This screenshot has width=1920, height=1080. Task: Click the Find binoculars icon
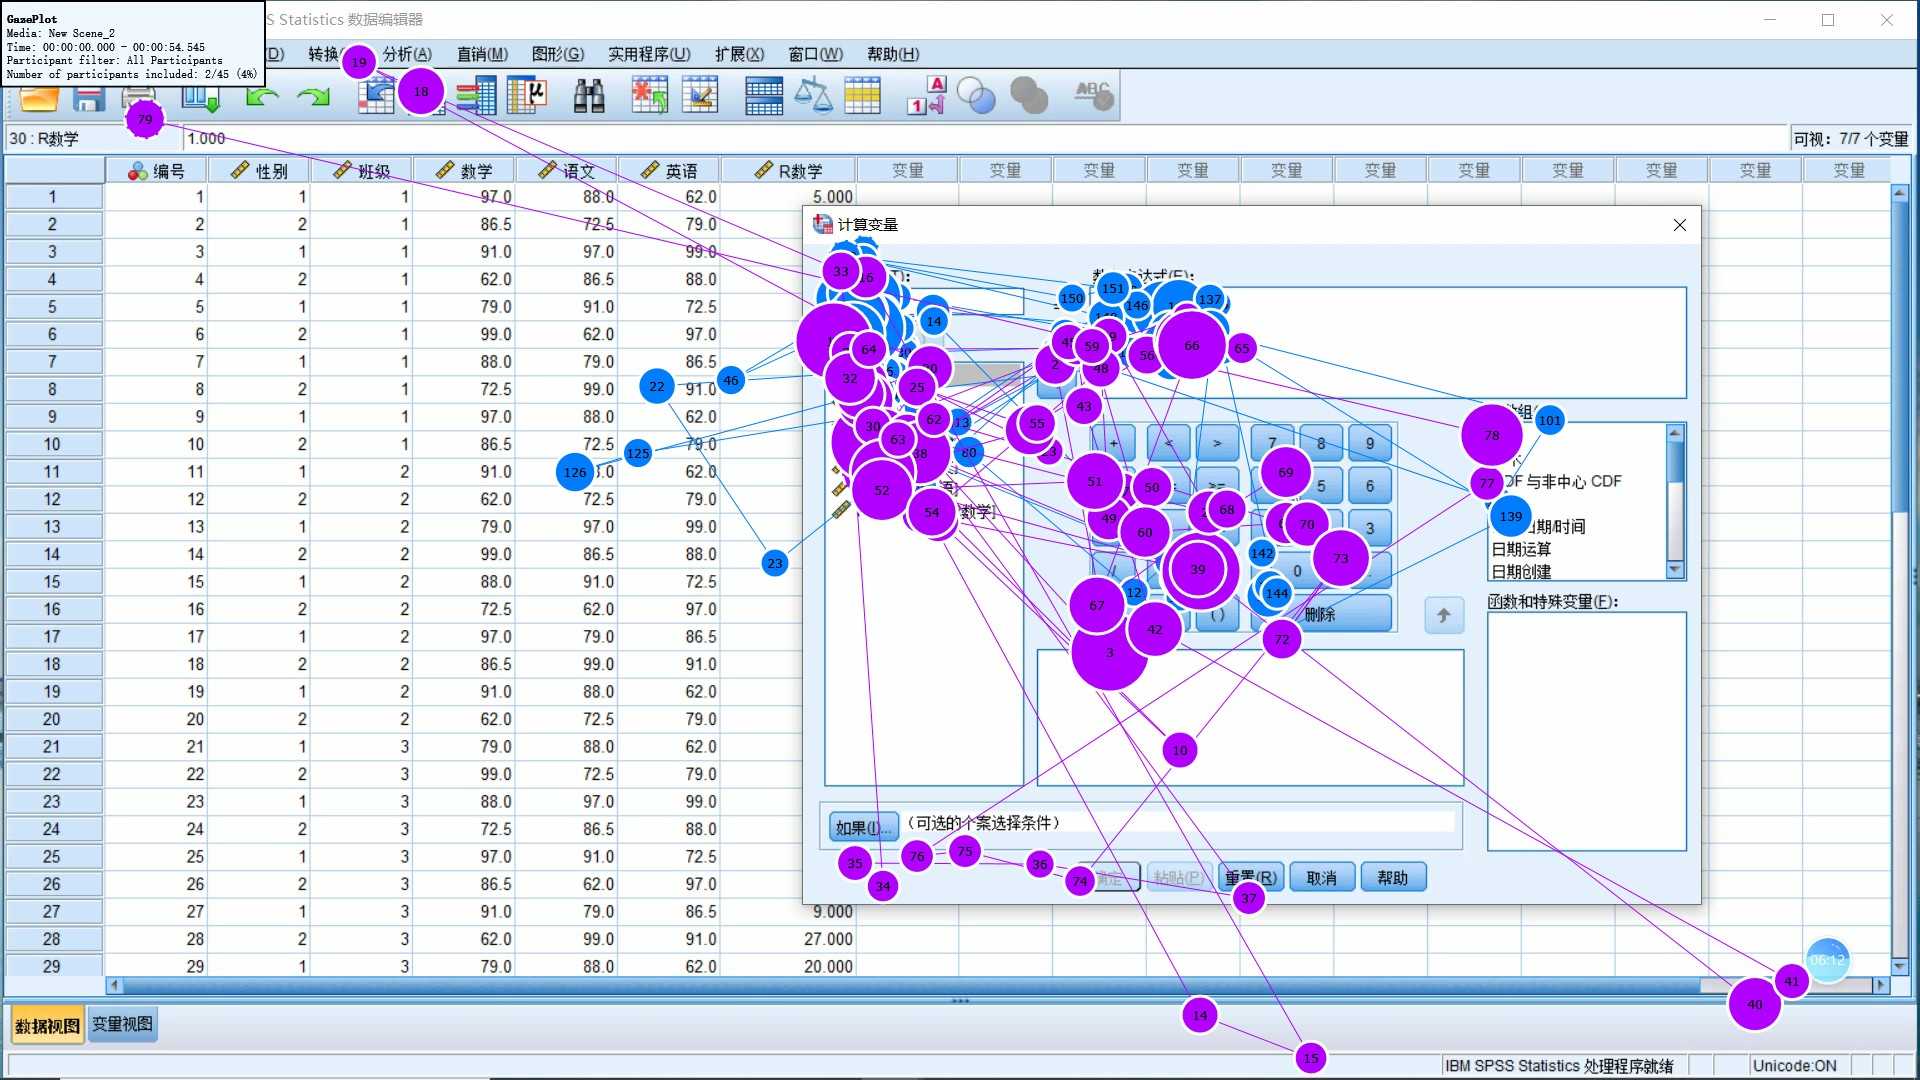click(x=589, y=97)
